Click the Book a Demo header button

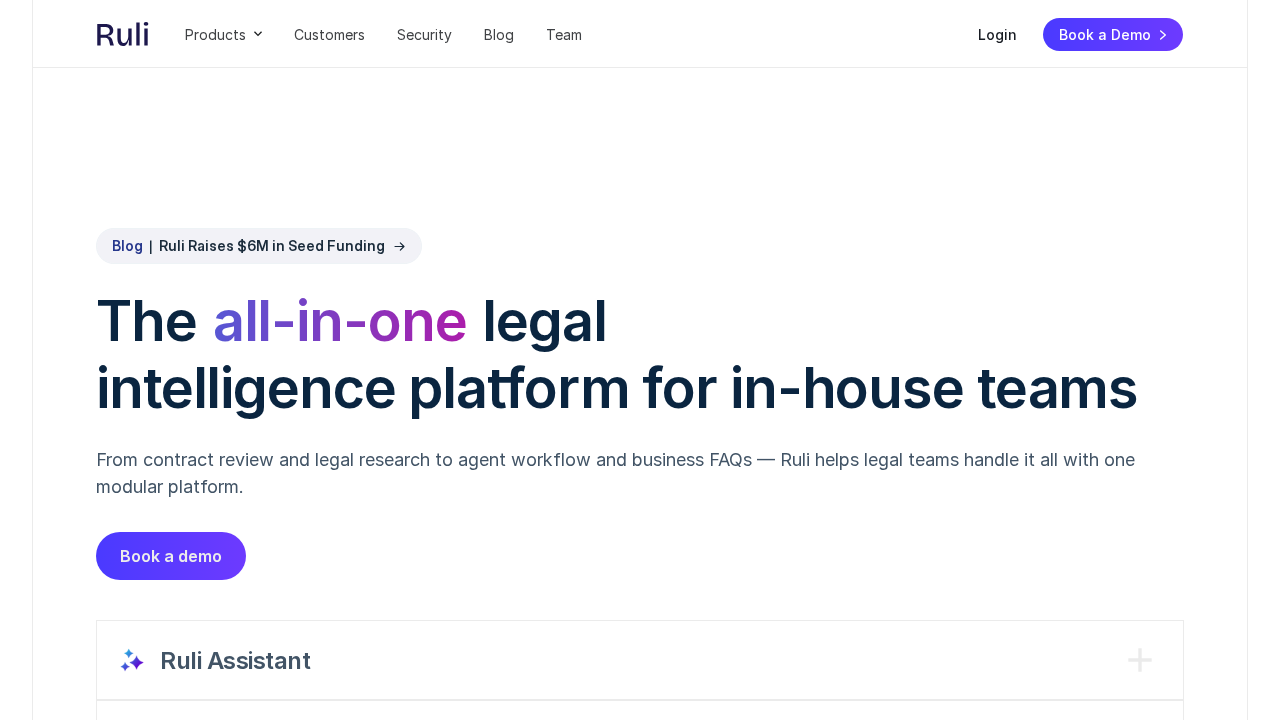click(x=1112, y=34)
